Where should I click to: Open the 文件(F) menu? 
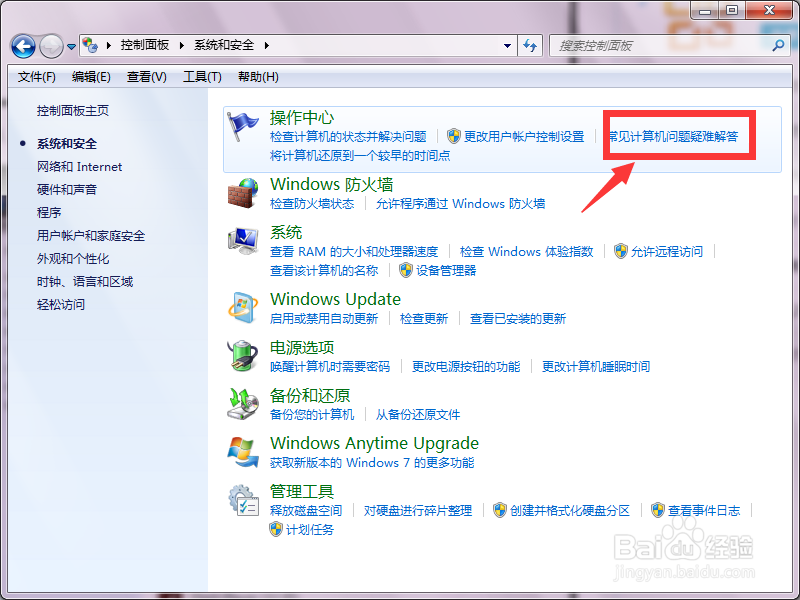37,77
